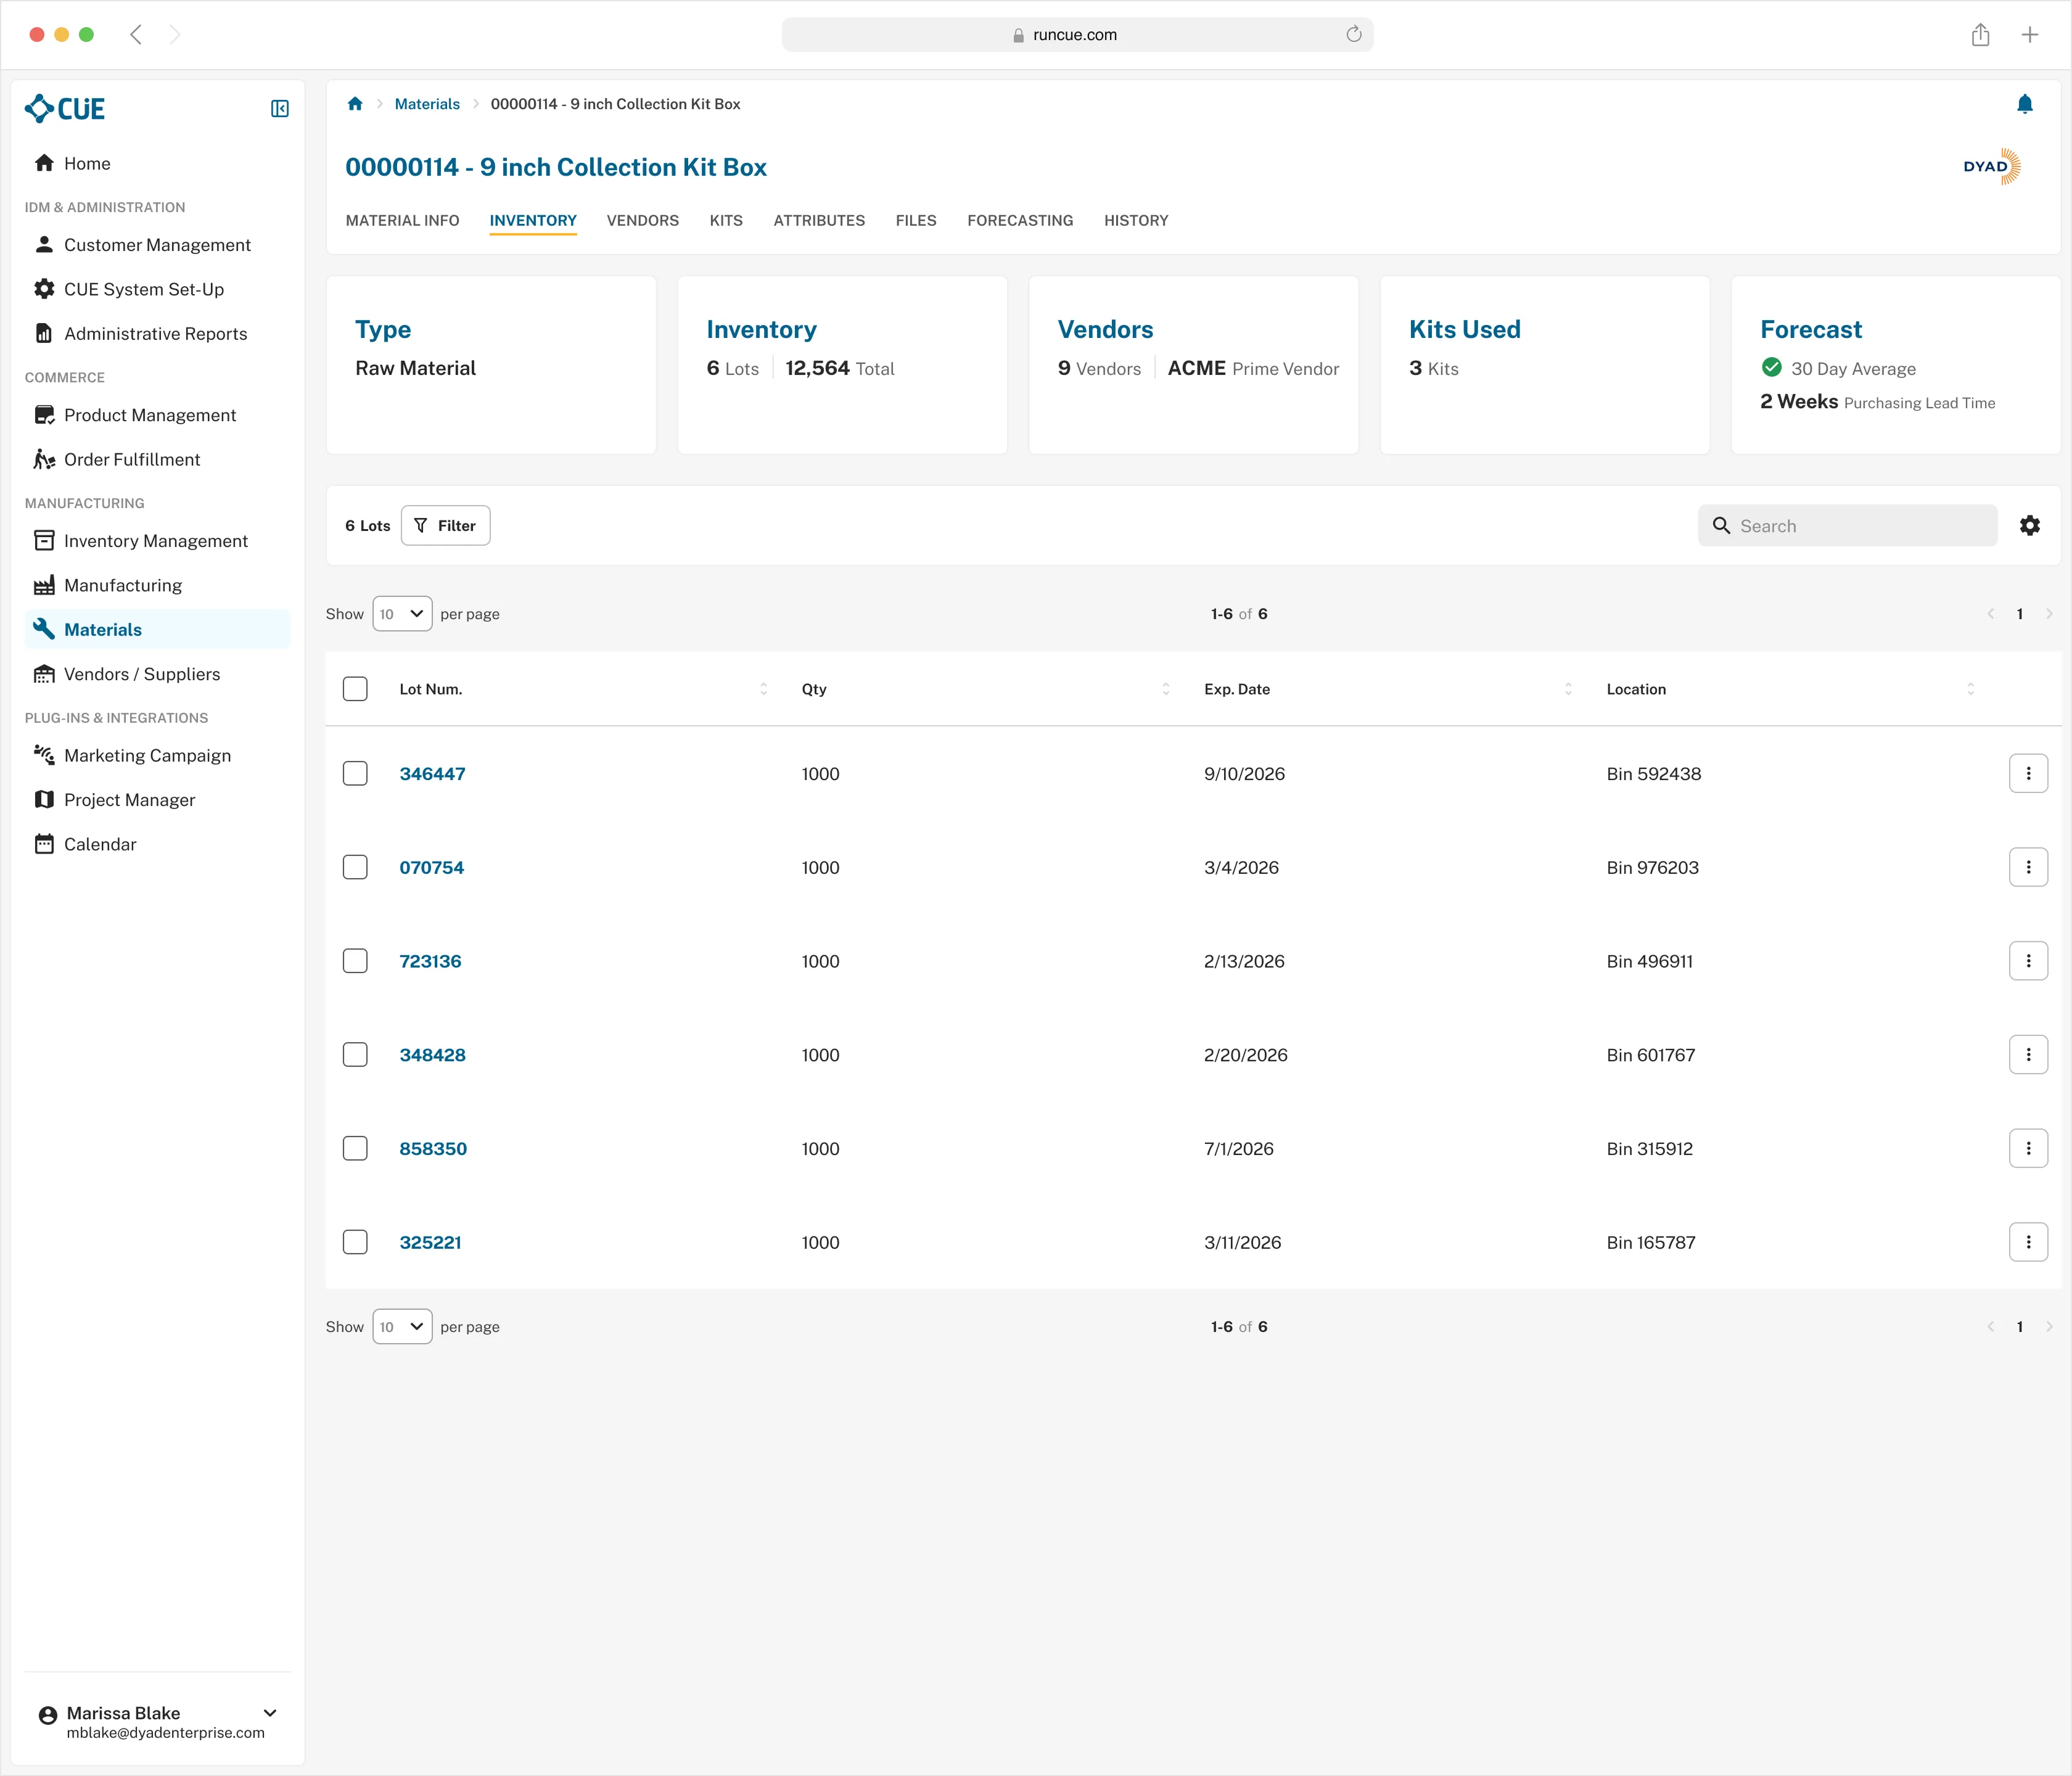This screenshot has width=2072, height=1776.
Task: Click the CUE logo
Action: click(65, 109)
